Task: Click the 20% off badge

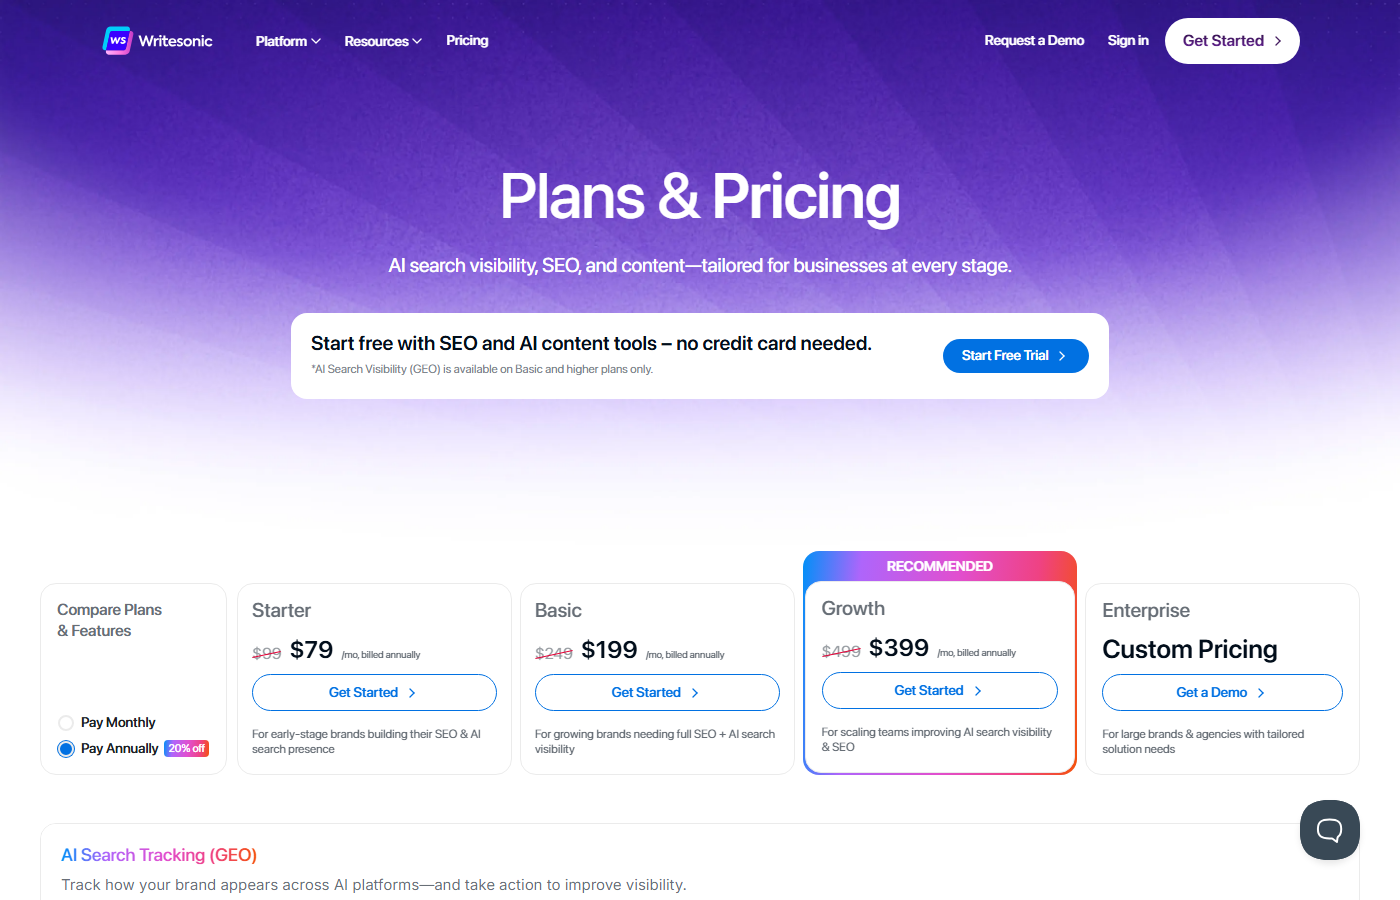Action: 186,748
